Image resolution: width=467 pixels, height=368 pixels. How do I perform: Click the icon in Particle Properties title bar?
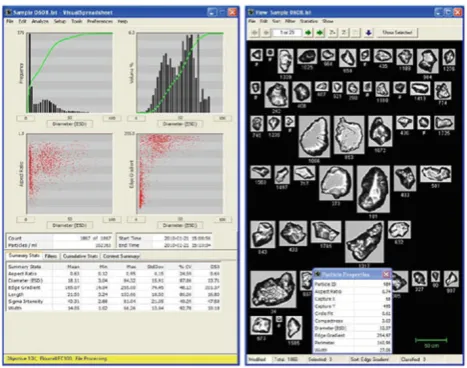tap(317, 274)
